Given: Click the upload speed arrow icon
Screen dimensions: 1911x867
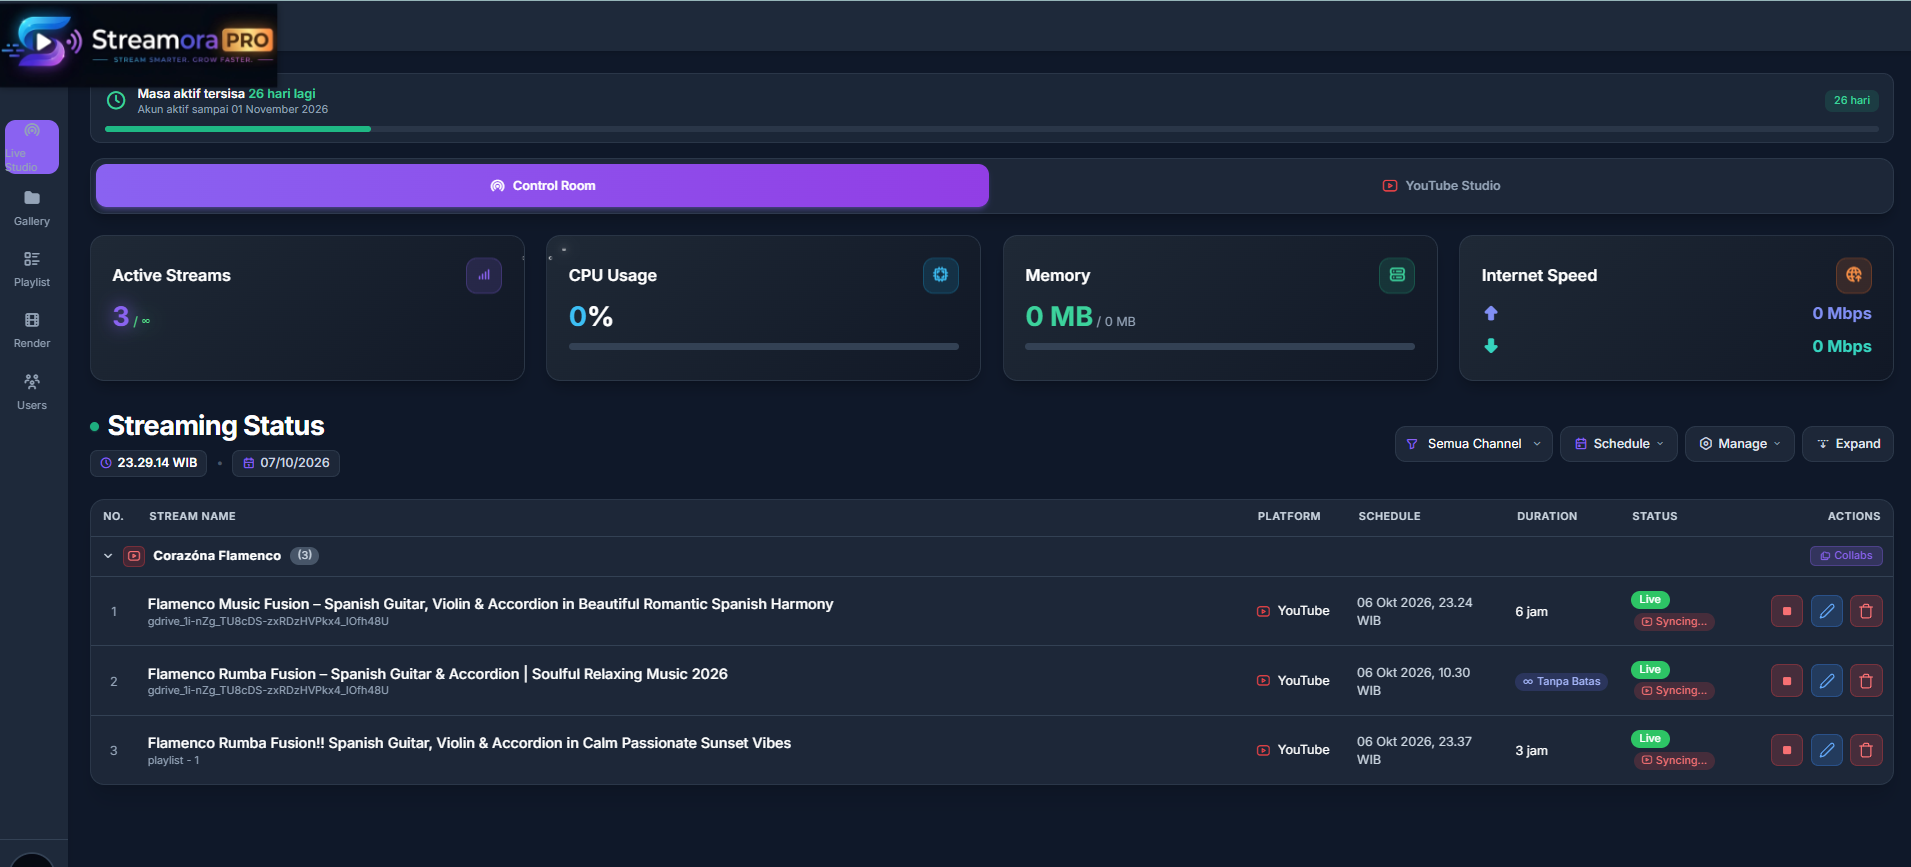Looking at the screenshot, I should pos(1491,313).
